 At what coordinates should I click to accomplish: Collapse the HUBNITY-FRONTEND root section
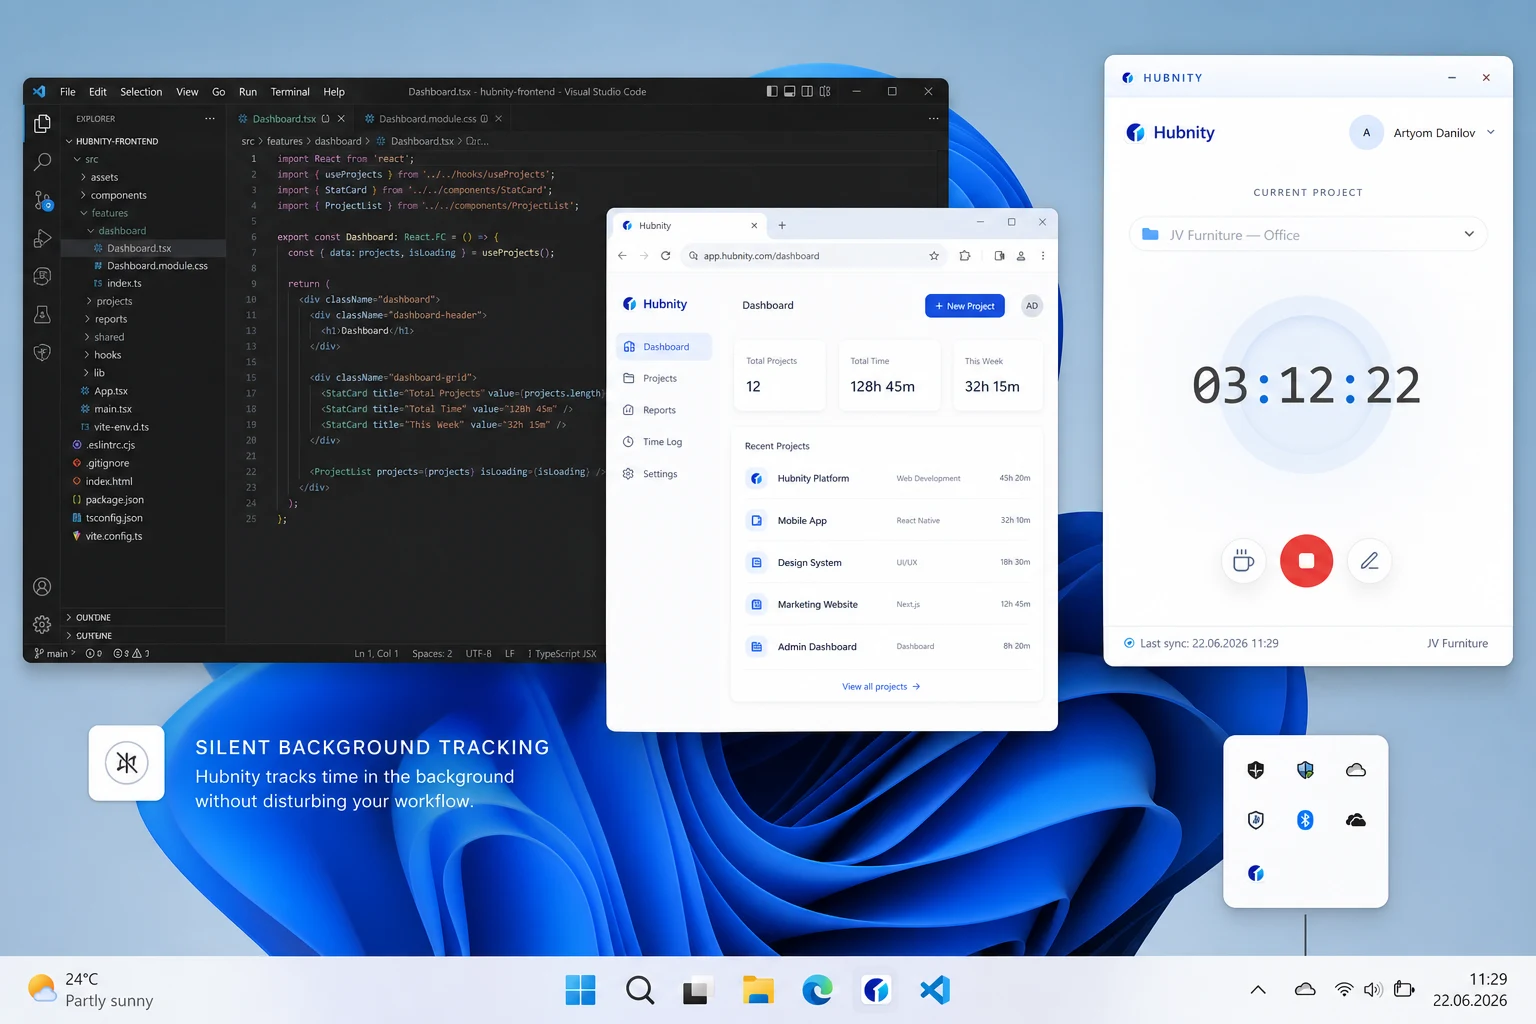[x=111, y=141]
